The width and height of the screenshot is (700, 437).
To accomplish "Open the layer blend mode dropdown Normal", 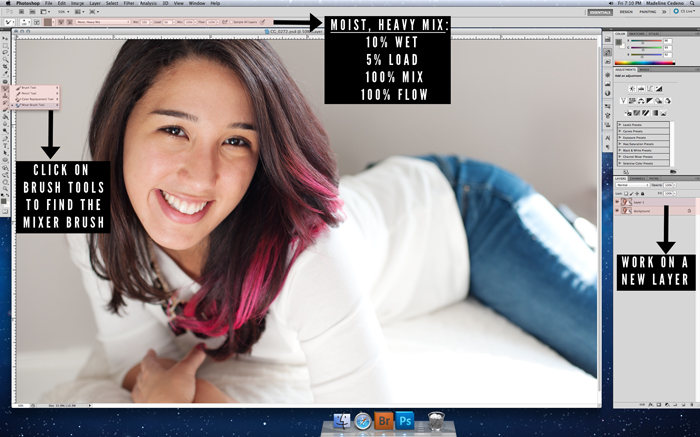I will (x=633, y=185).
